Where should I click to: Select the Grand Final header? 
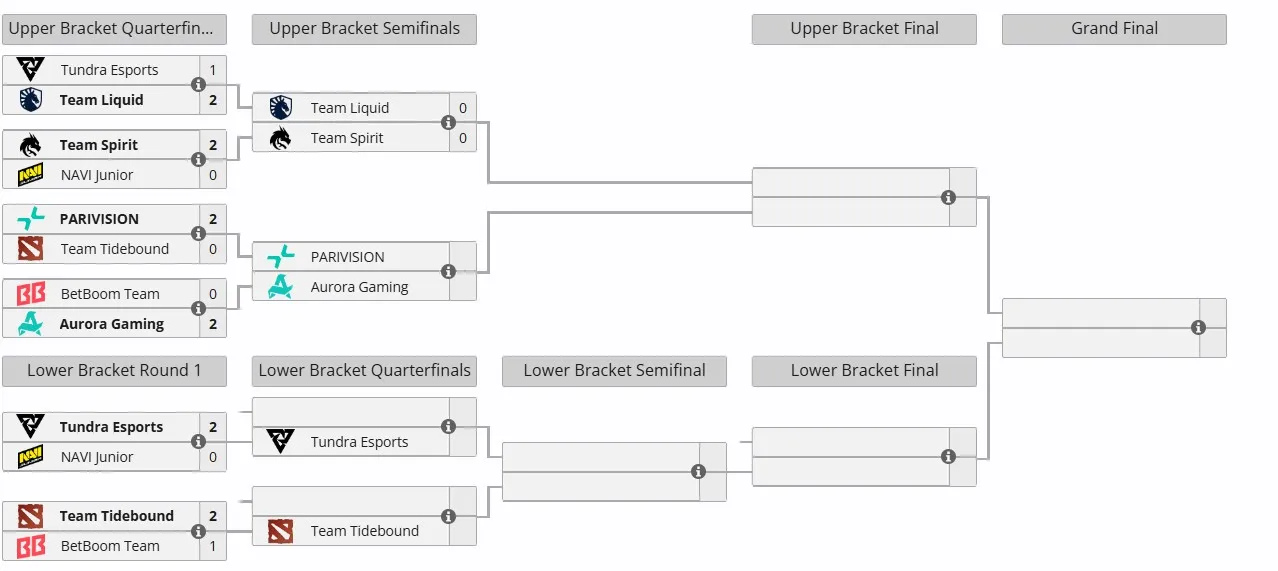click(1114, 29)
